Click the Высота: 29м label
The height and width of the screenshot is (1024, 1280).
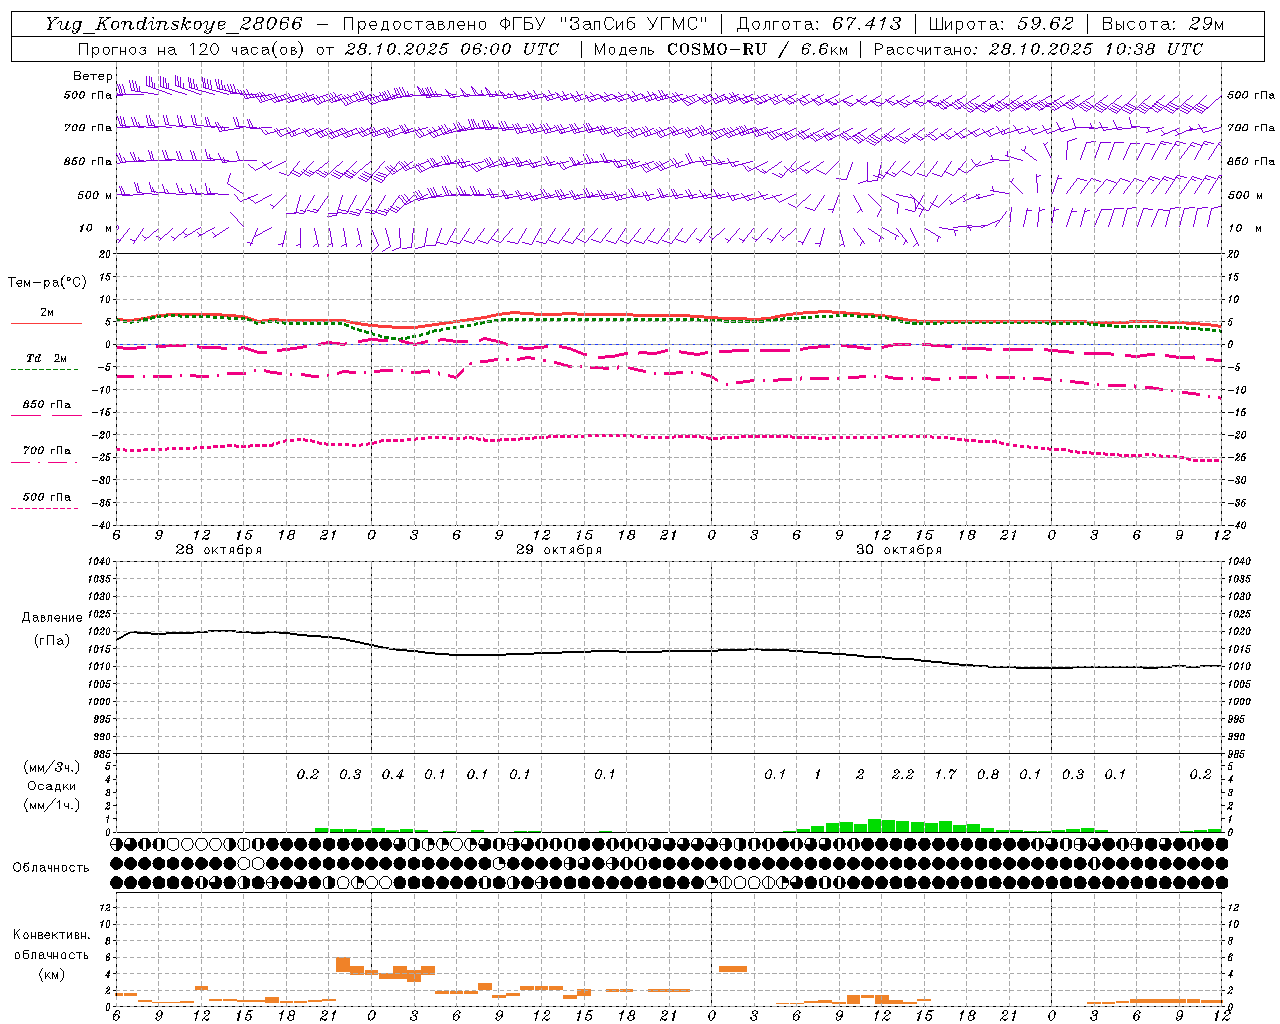point(1162,24)
